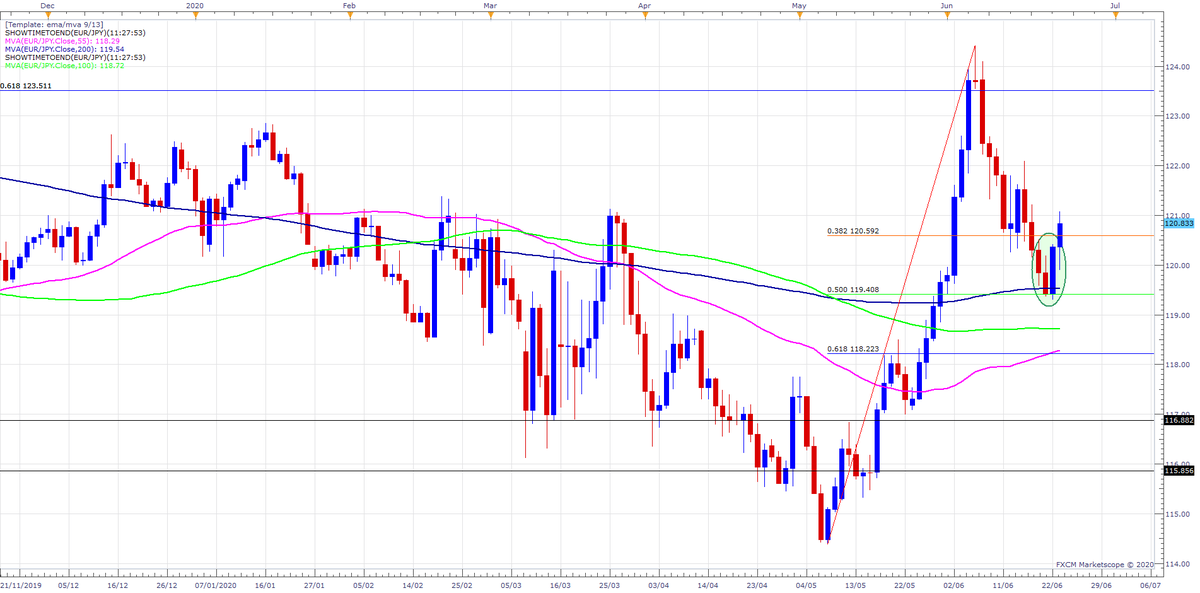The width and height of the screenshot is (1200, 593).
Task: Select the orange 2020 year marker arrow
Action: [x=196, y=15]
